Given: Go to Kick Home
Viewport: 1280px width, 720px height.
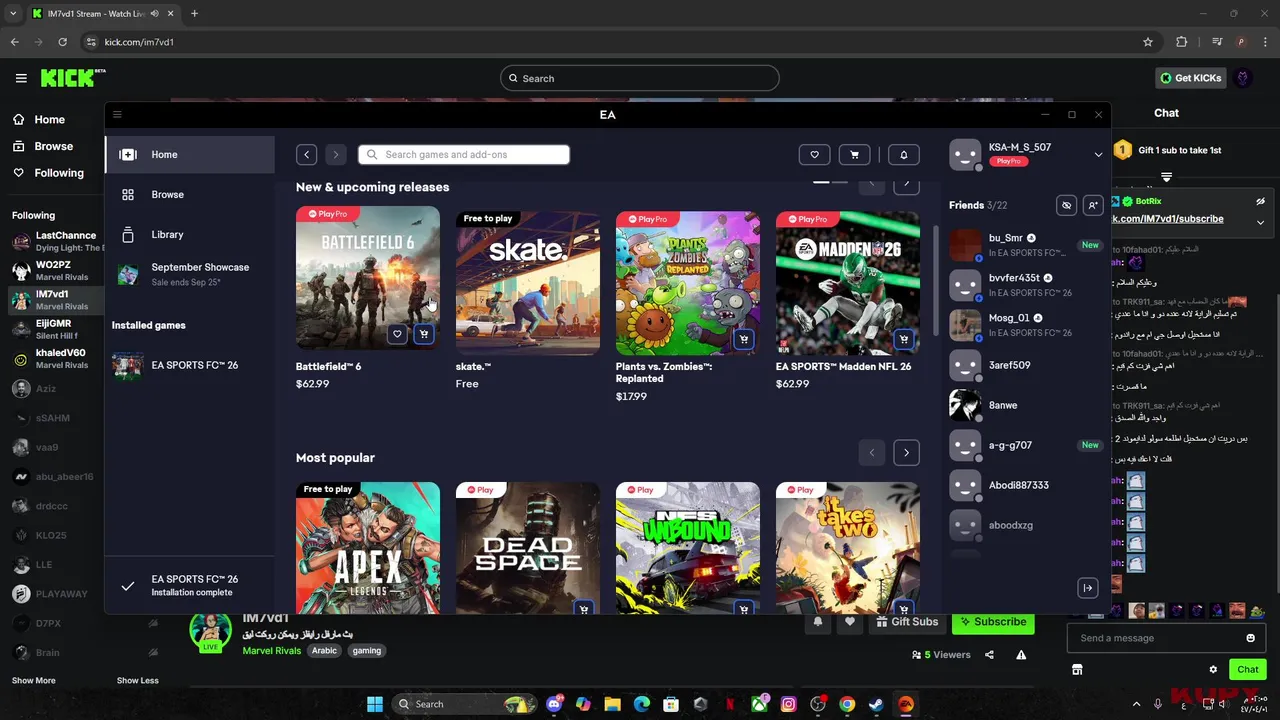Looking at the screenshot, I should (39, 120).
